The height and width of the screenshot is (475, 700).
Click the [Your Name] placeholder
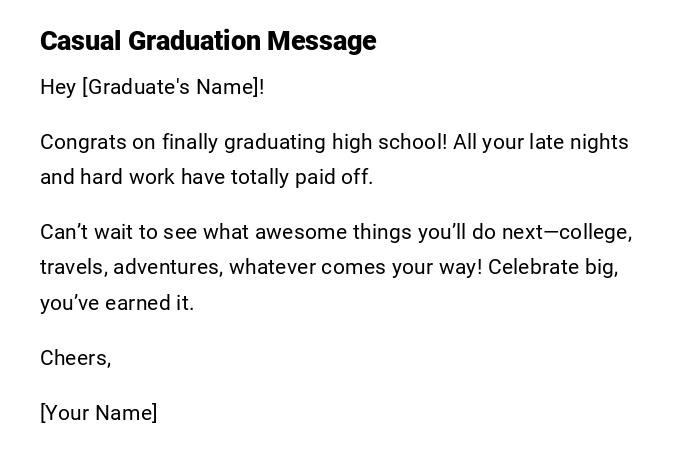pyautogui.click(x=98, y=413)
